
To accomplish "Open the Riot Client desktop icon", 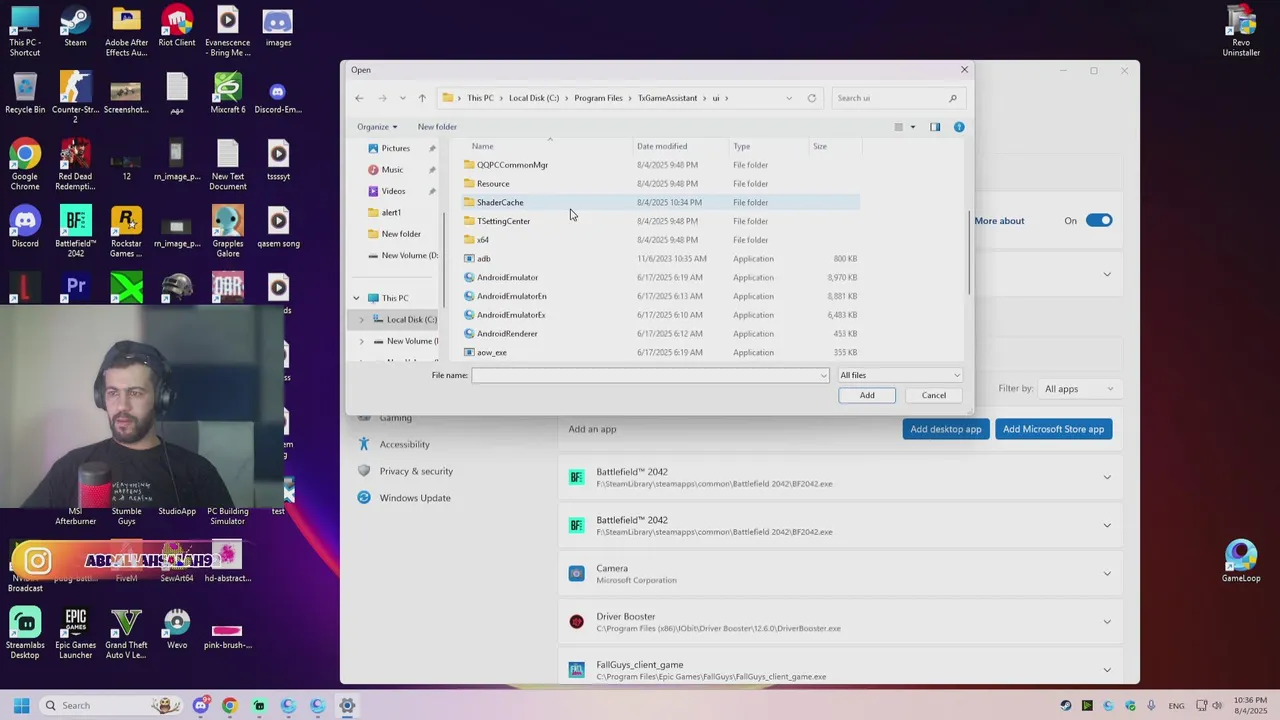I will pyautogui.click(x=177, y=27).
